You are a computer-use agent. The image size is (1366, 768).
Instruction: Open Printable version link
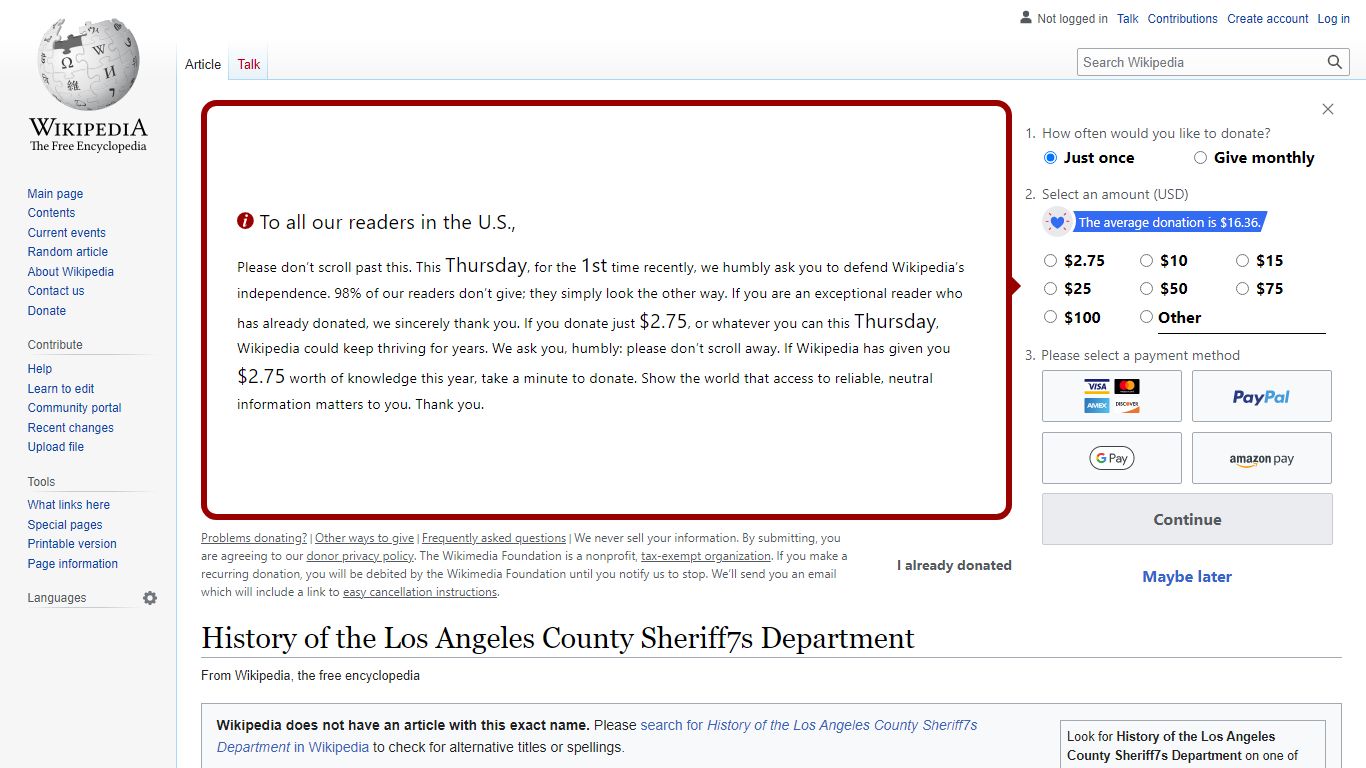click(x=72, y=544)
